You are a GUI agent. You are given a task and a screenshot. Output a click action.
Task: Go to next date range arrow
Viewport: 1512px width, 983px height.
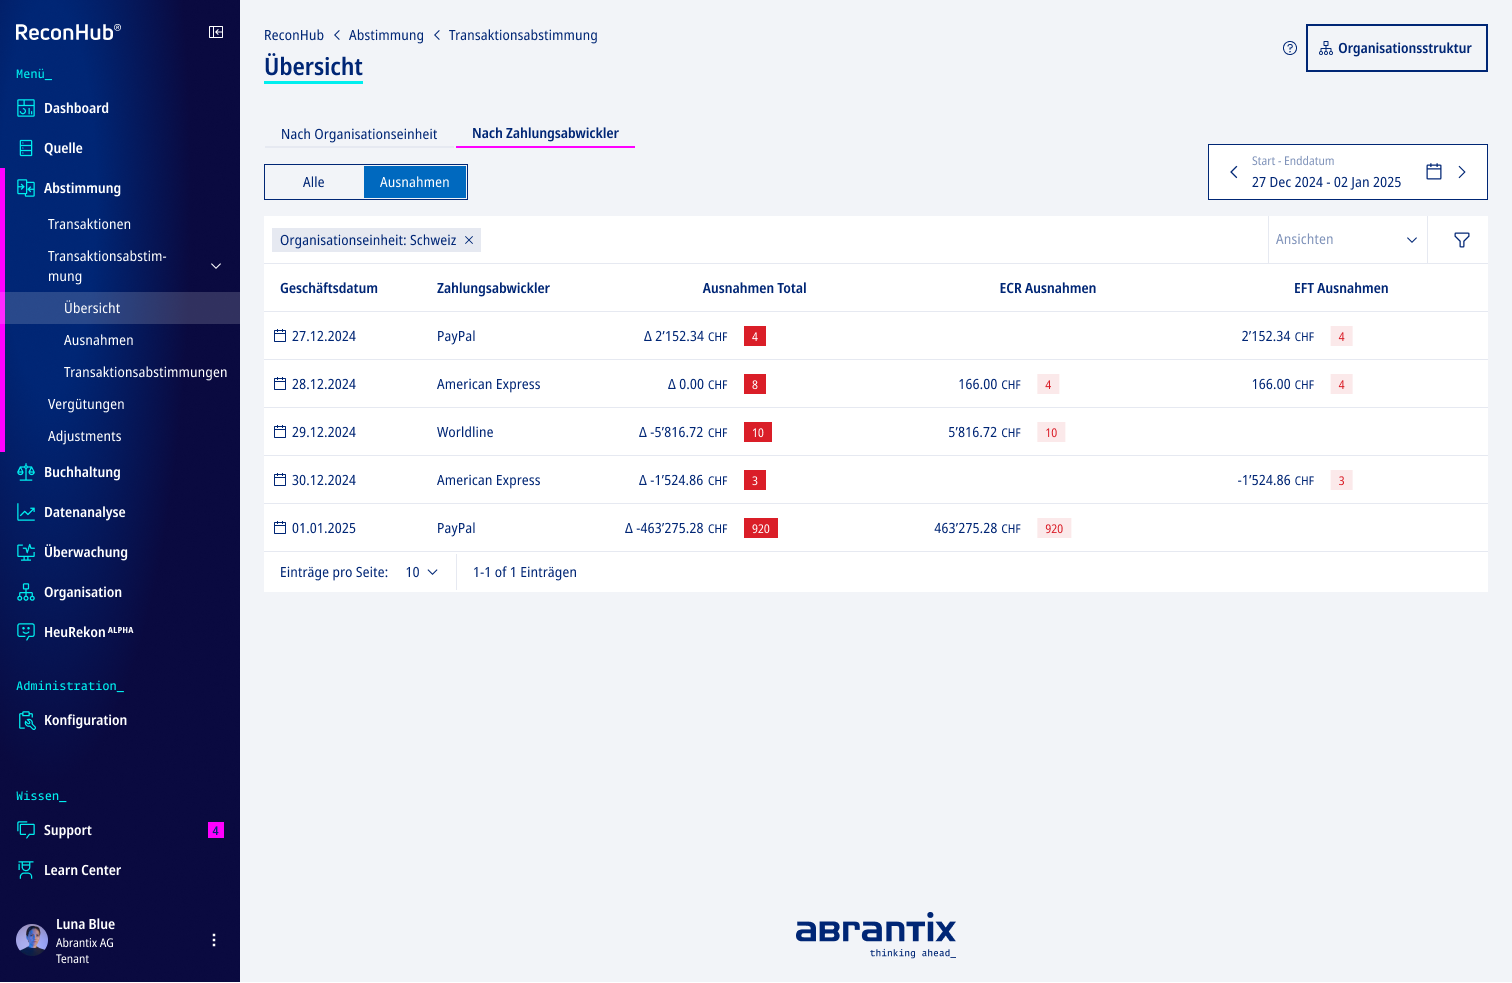[x=1462, y=172]
